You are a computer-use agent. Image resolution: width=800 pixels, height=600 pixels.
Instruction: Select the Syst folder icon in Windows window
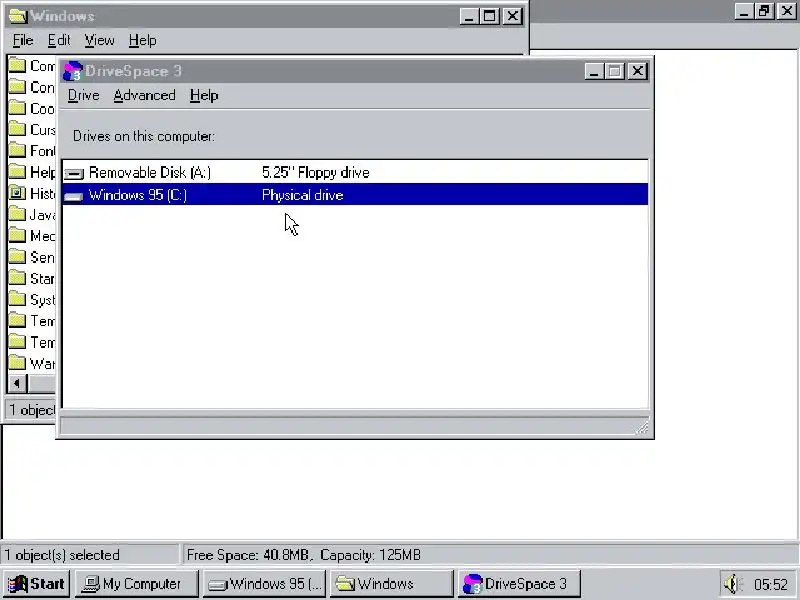[17, 299]
